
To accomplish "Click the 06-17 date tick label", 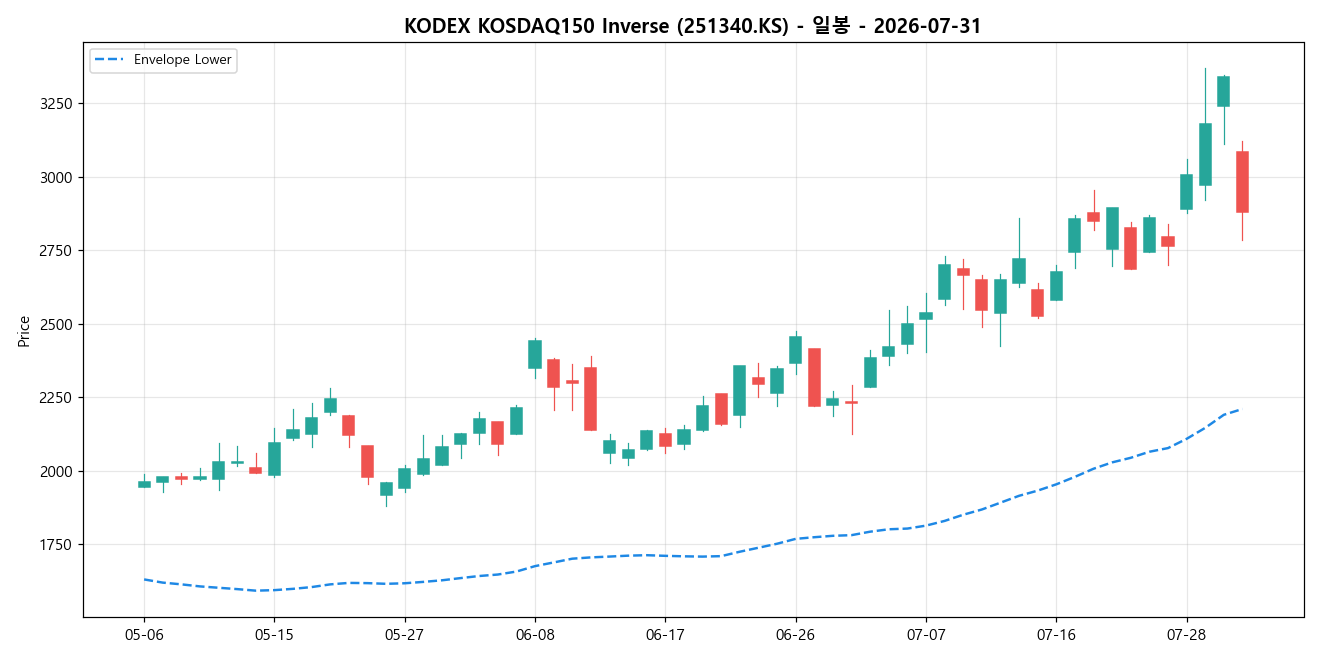I will coord(665,635).
